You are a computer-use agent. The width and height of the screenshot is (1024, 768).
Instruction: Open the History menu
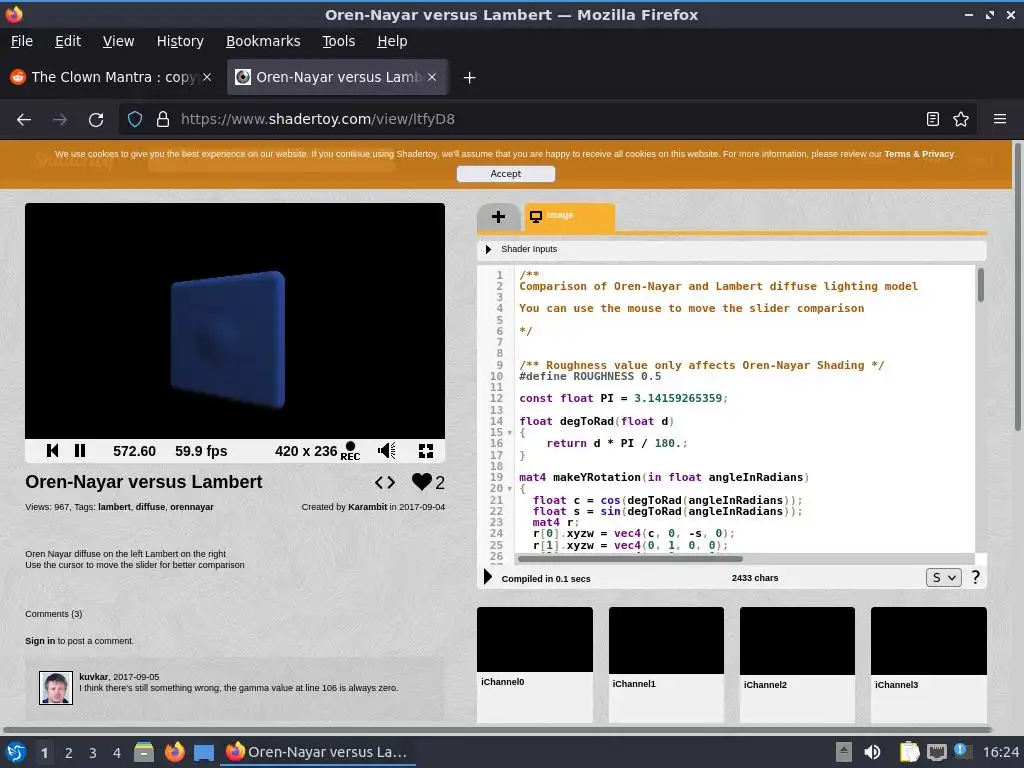pyautogui.click(x=180, y=41)
